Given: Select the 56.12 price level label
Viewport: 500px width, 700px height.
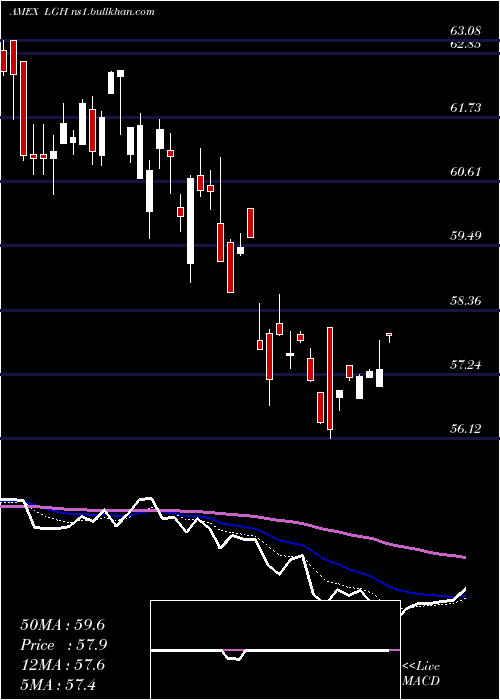Looking at the screenshot, I should (465, 429).
